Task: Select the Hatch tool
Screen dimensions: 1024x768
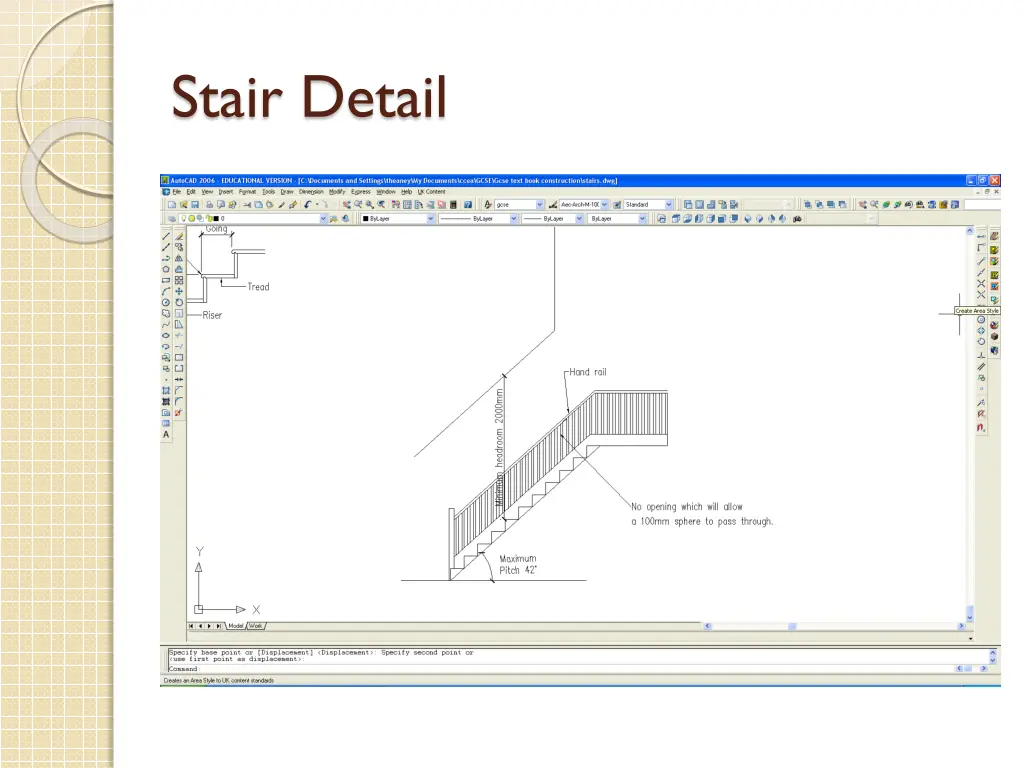Action: pyautogui.click(x=167, y=391)
